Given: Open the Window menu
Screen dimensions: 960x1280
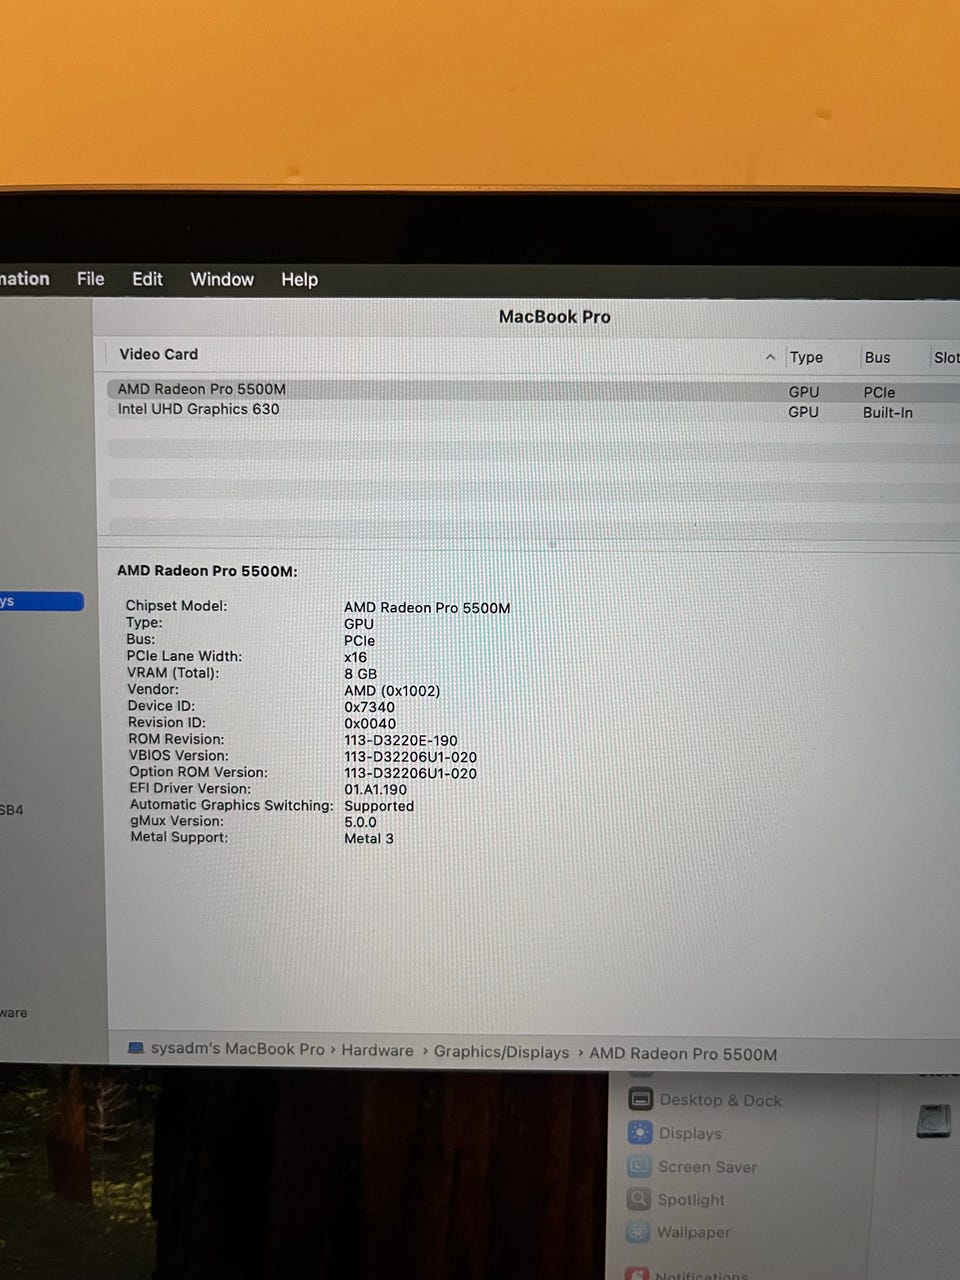Looking at the screenshot, I should (x=222, y=279).
